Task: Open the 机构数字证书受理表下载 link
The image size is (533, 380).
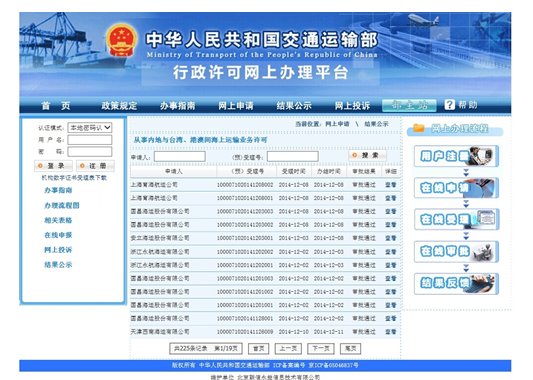Action: click(74, 178)
